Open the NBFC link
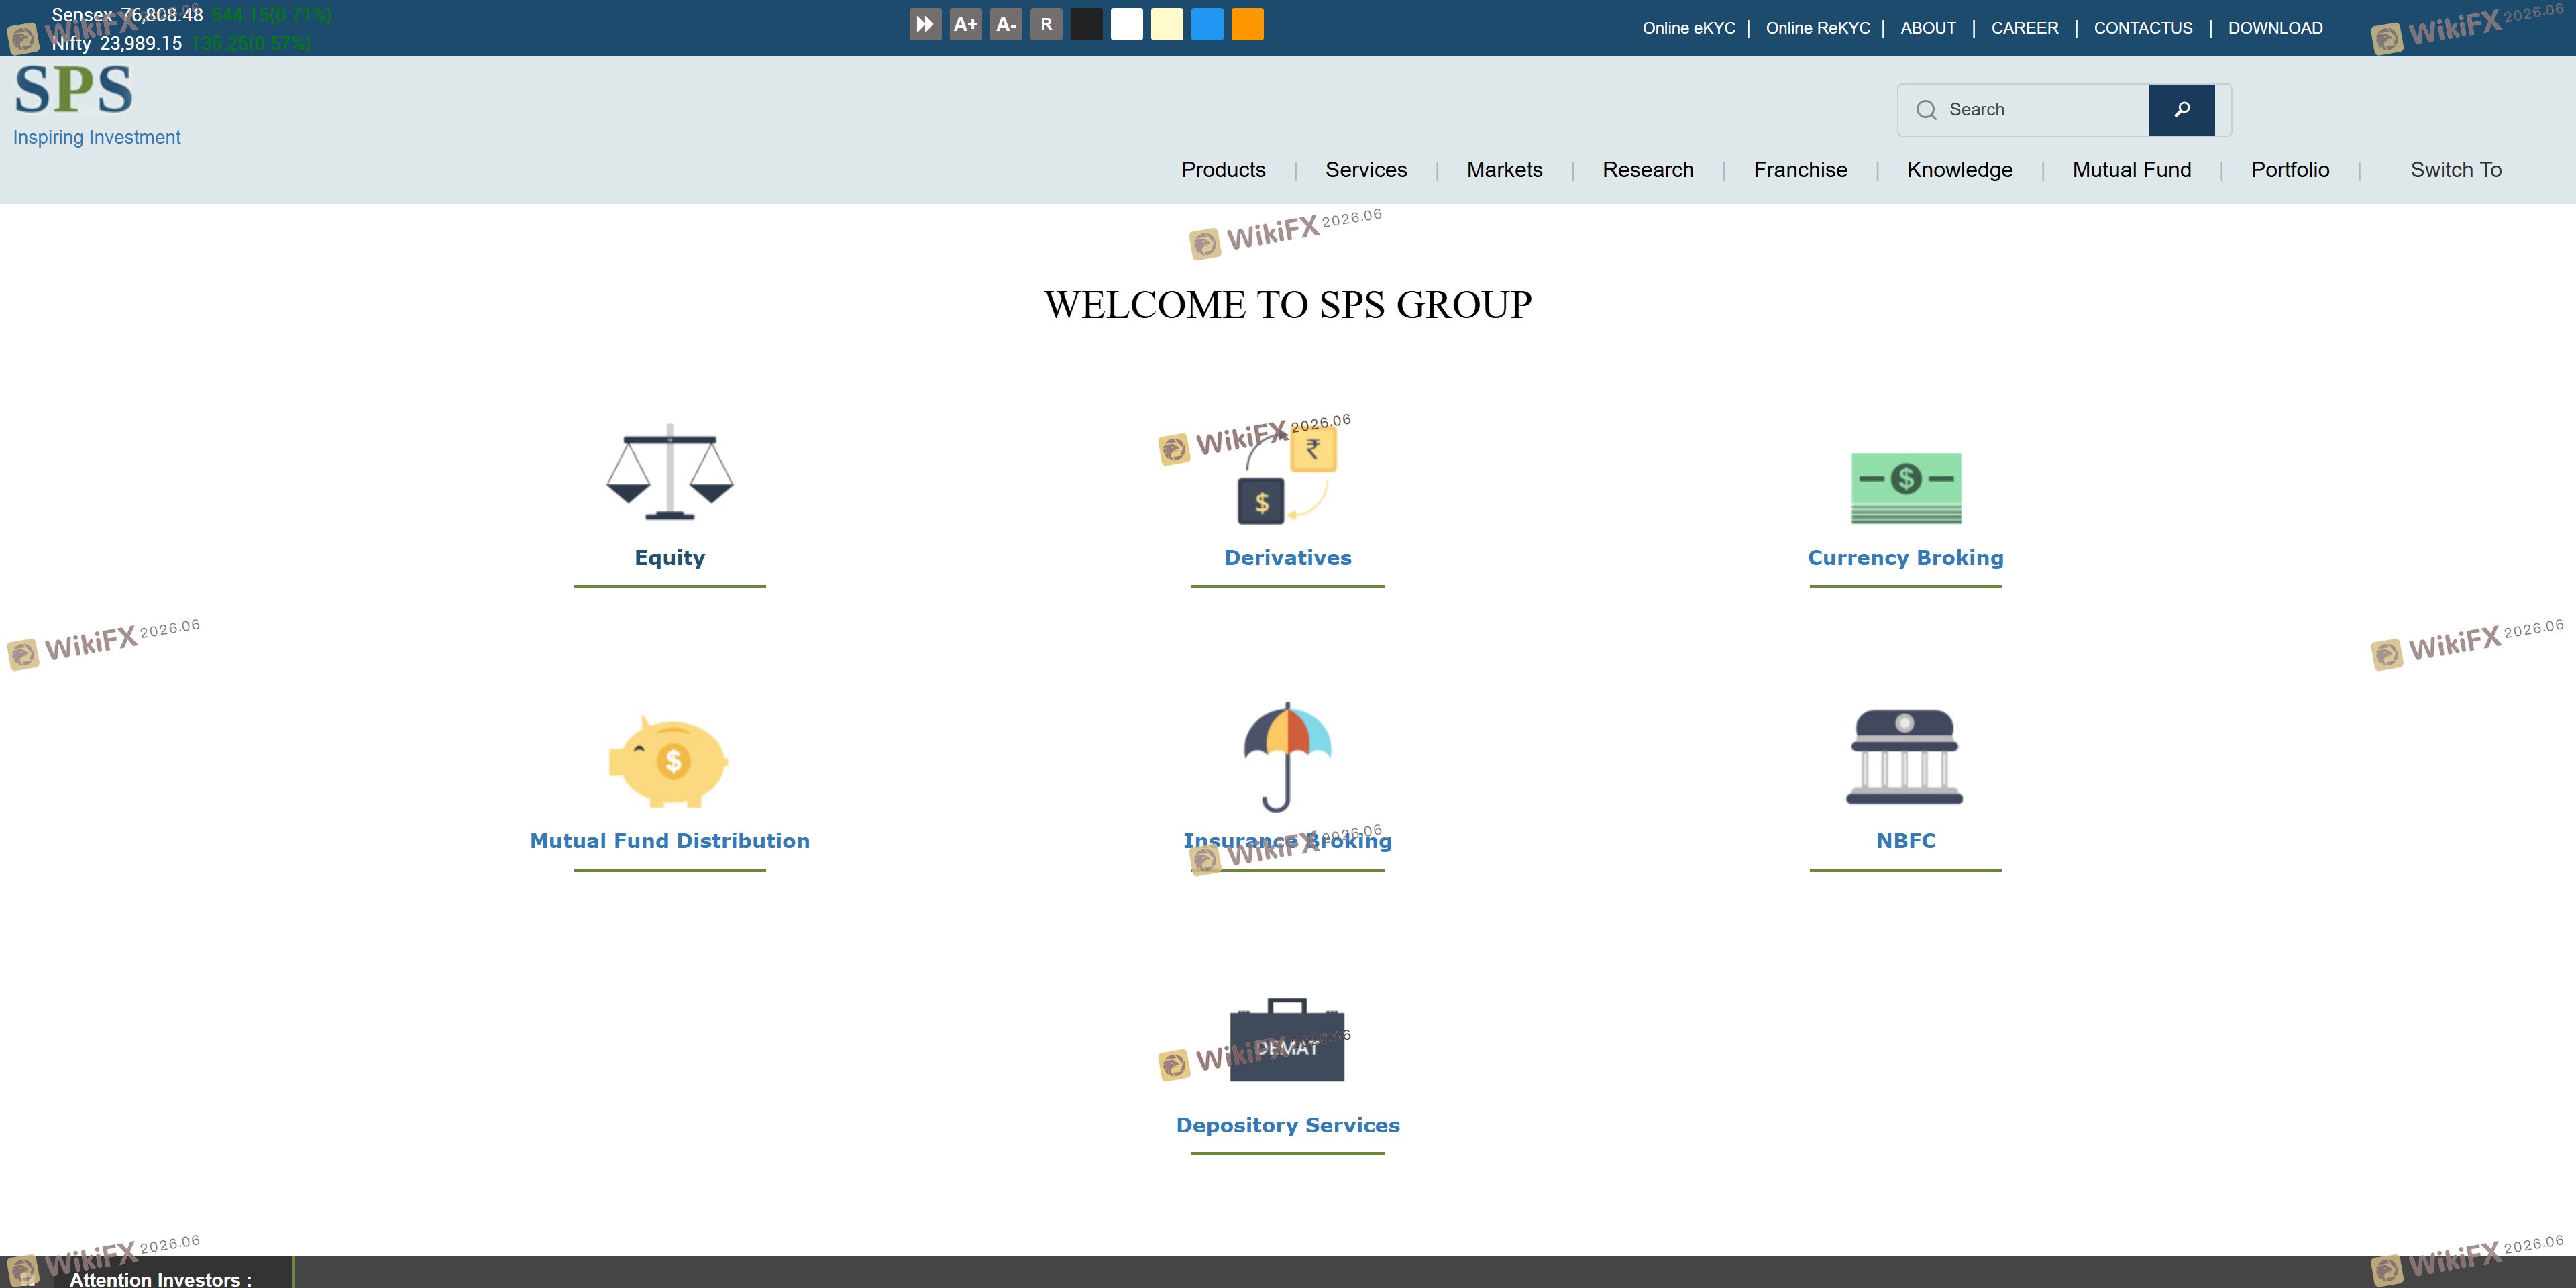This screenshot has width=2576, height=1288. 1905,841
